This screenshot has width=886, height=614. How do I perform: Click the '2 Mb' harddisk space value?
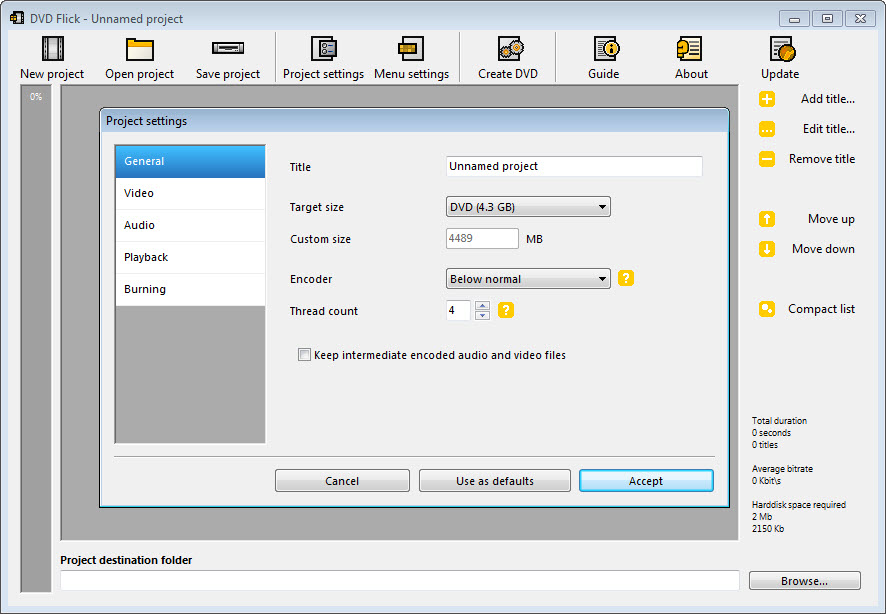pos(762,516)
